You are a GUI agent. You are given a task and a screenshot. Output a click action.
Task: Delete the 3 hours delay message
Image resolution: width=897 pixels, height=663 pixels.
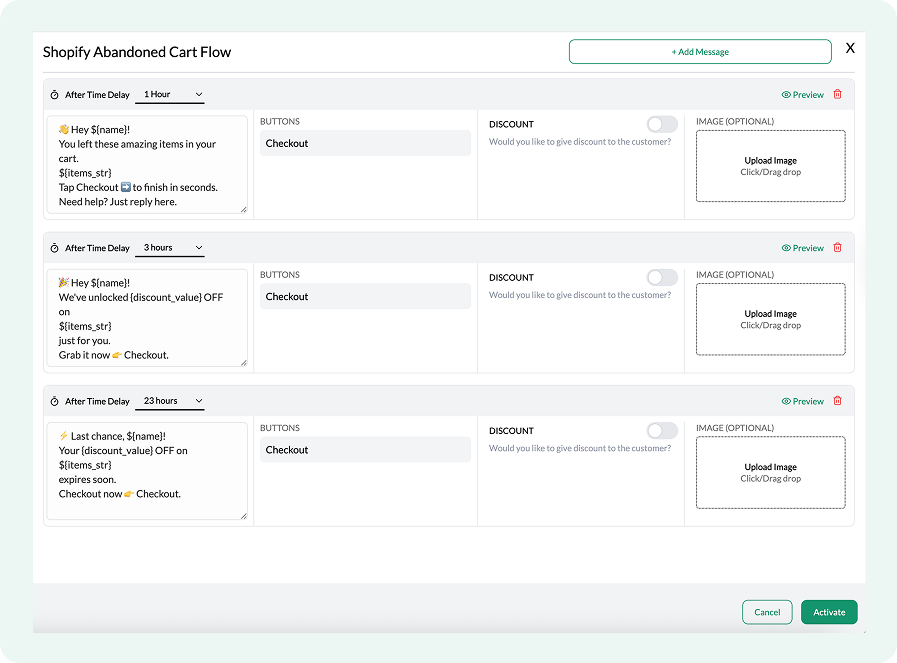click(838, 248)
